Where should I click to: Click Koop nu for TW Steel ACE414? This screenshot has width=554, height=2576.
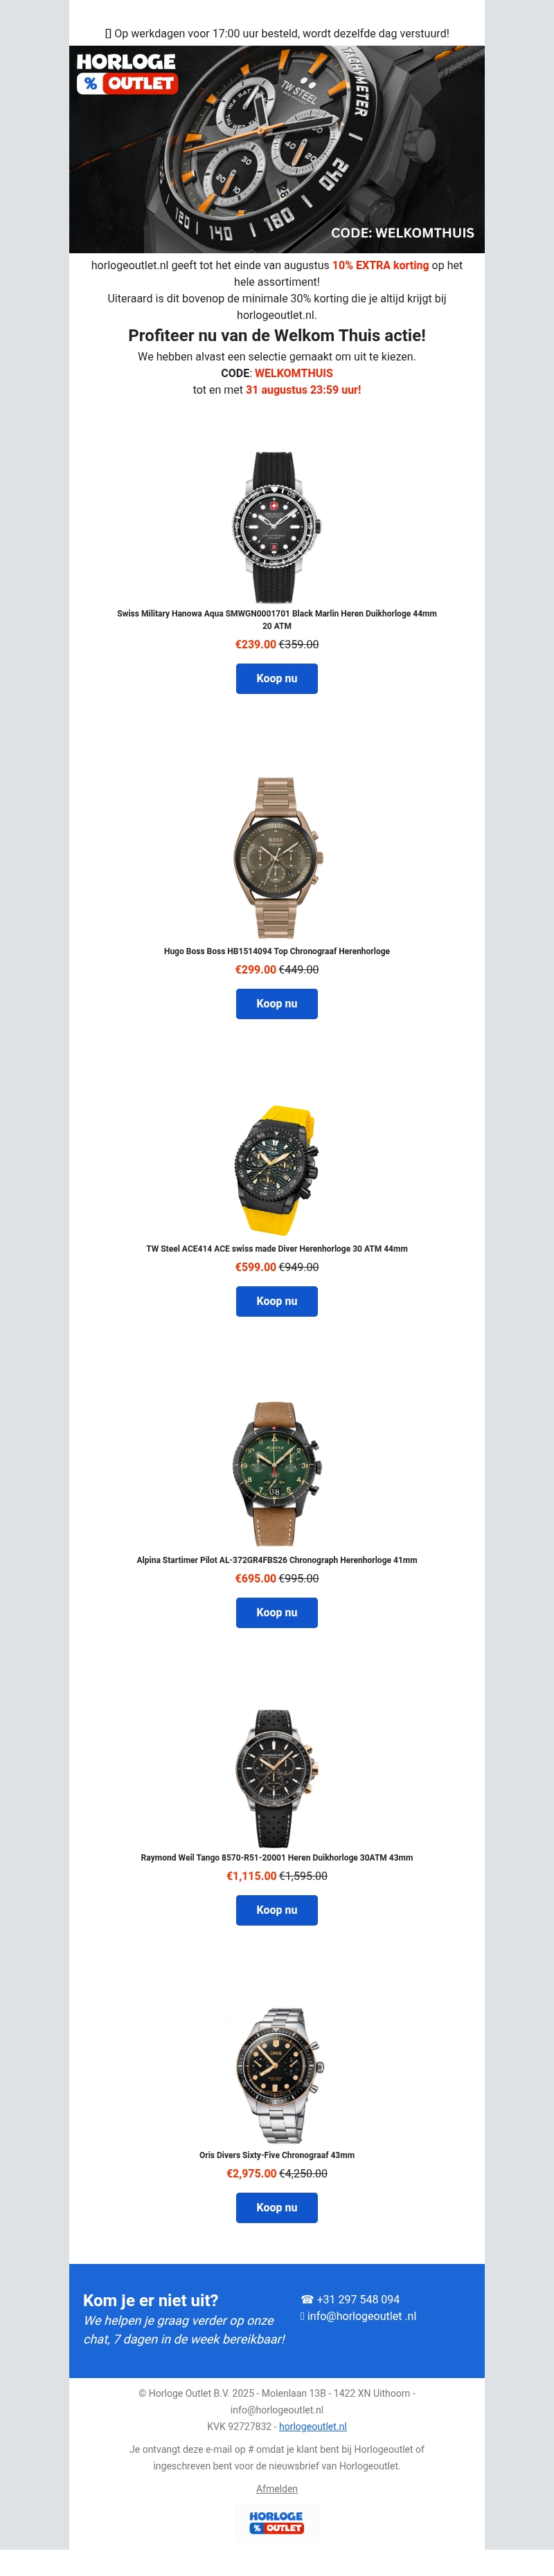(277, 1301)
